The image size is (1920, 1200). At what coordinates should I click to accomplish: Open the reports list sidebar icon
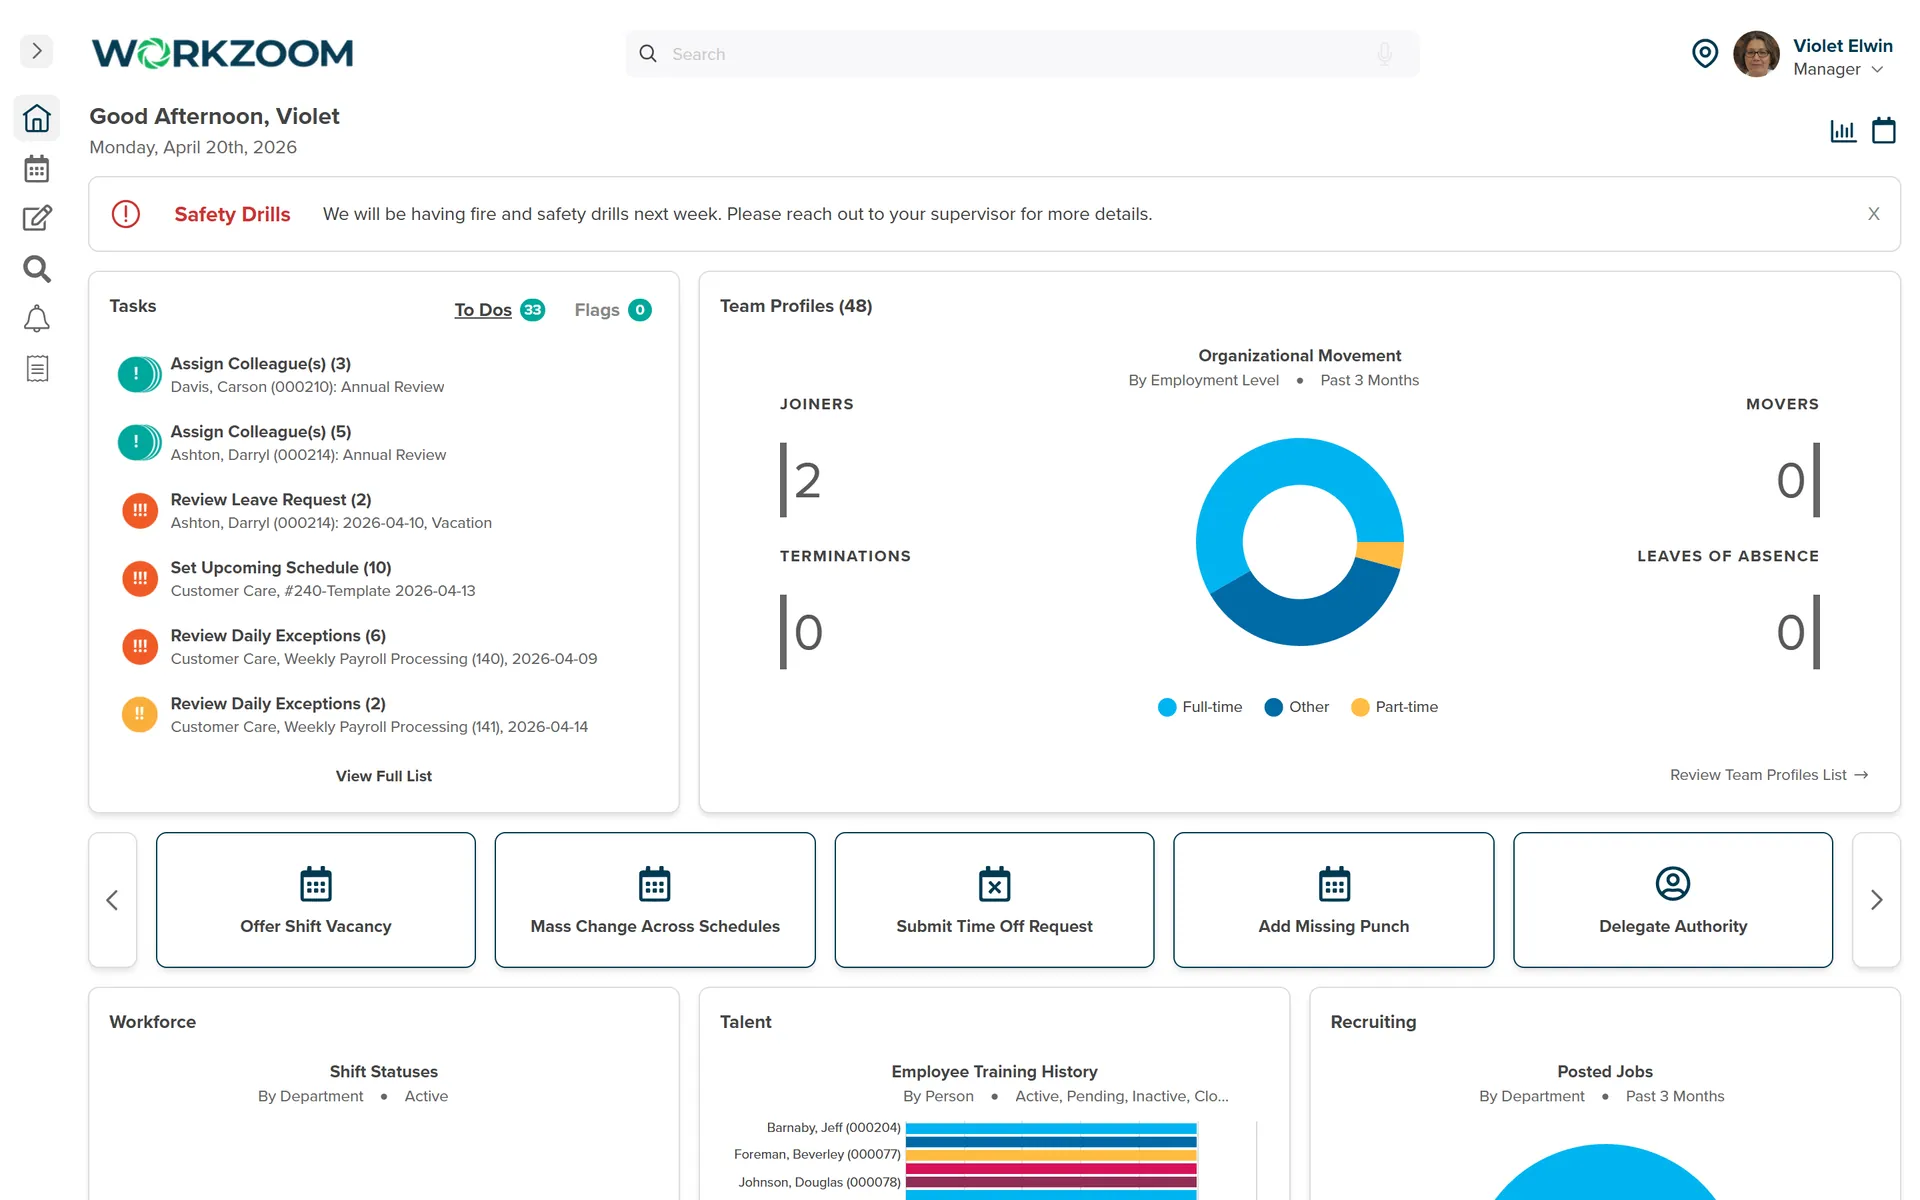[x=37, y=369]
